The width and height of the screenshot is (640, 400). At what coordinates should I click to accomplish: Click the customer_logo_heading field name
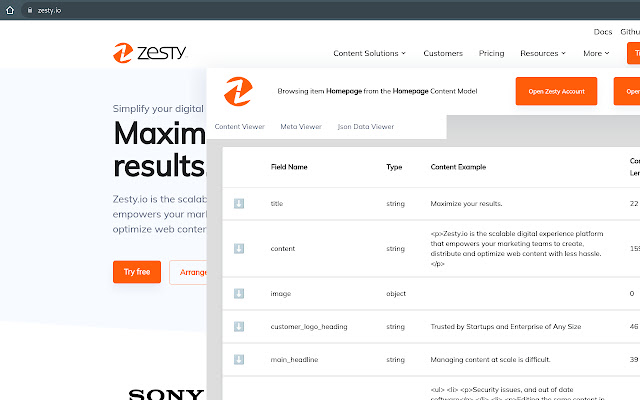click(309, 327)
